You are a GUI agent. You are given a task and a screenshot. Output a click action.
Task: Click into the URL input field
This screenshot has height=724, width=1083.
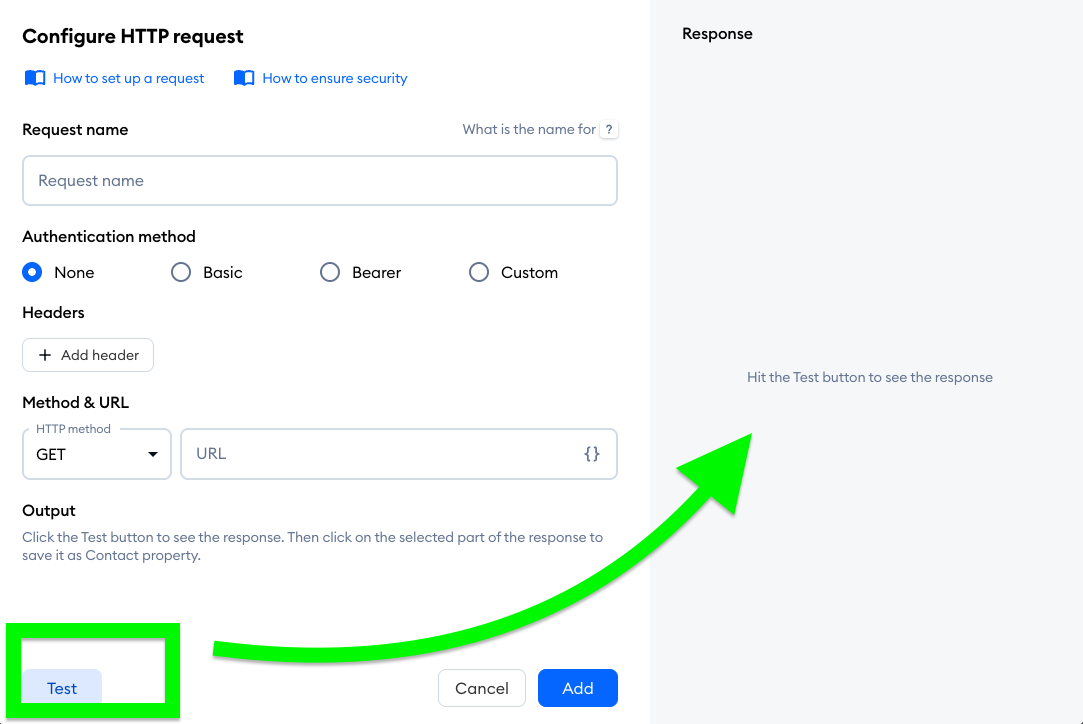[399, 454]
